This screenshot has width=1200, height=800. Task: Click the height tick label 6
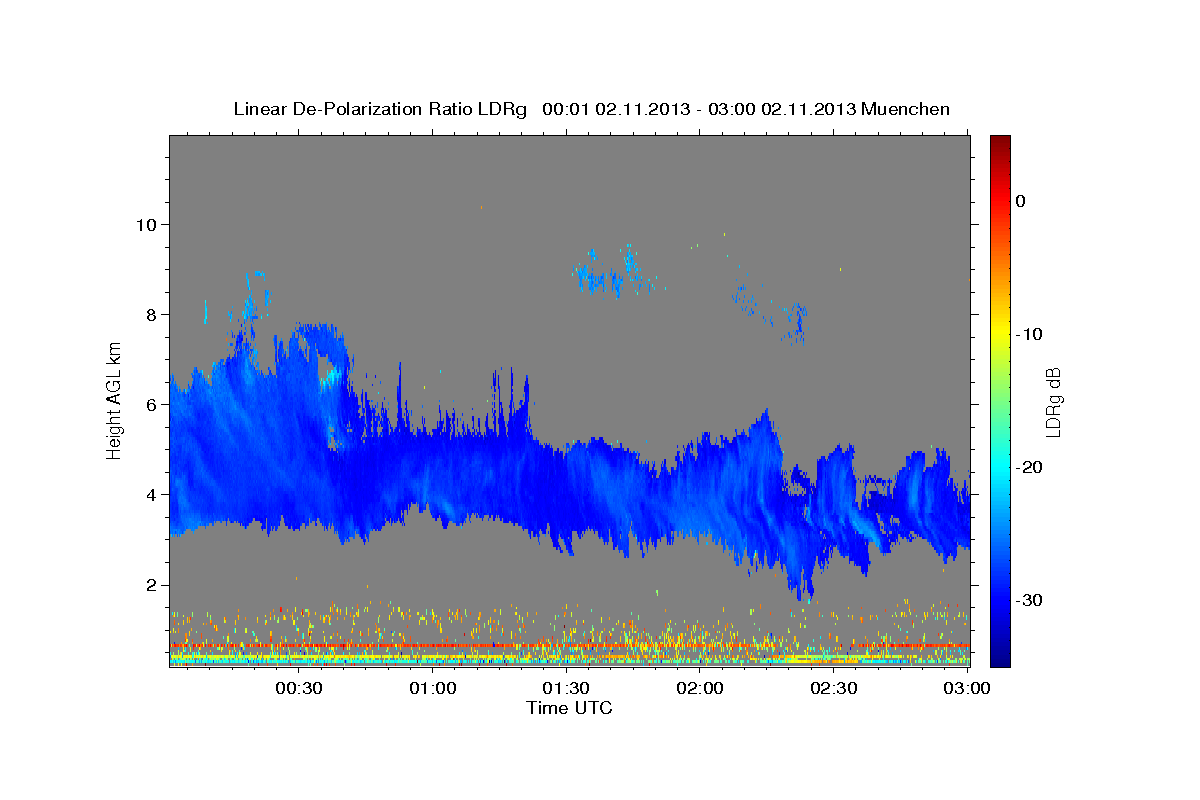(x=151, y=404)
